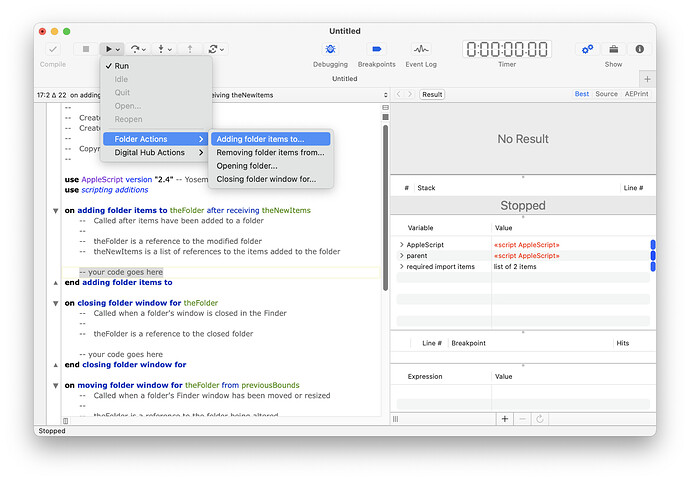Open the Step Into dropdown chevron
This screenshot has width=690, height=481.
[170, 50]
